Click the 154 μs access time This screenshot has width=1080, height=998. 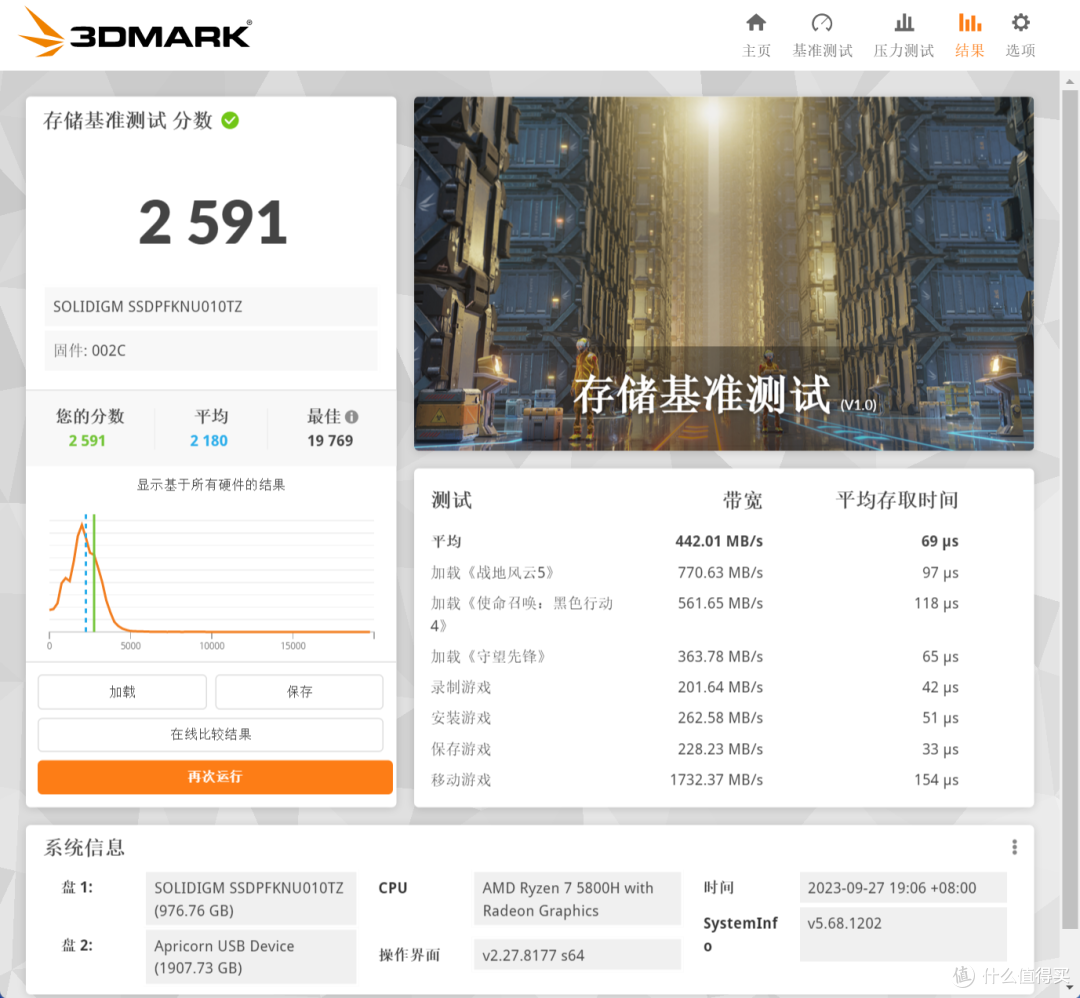[x=936, y=780]
